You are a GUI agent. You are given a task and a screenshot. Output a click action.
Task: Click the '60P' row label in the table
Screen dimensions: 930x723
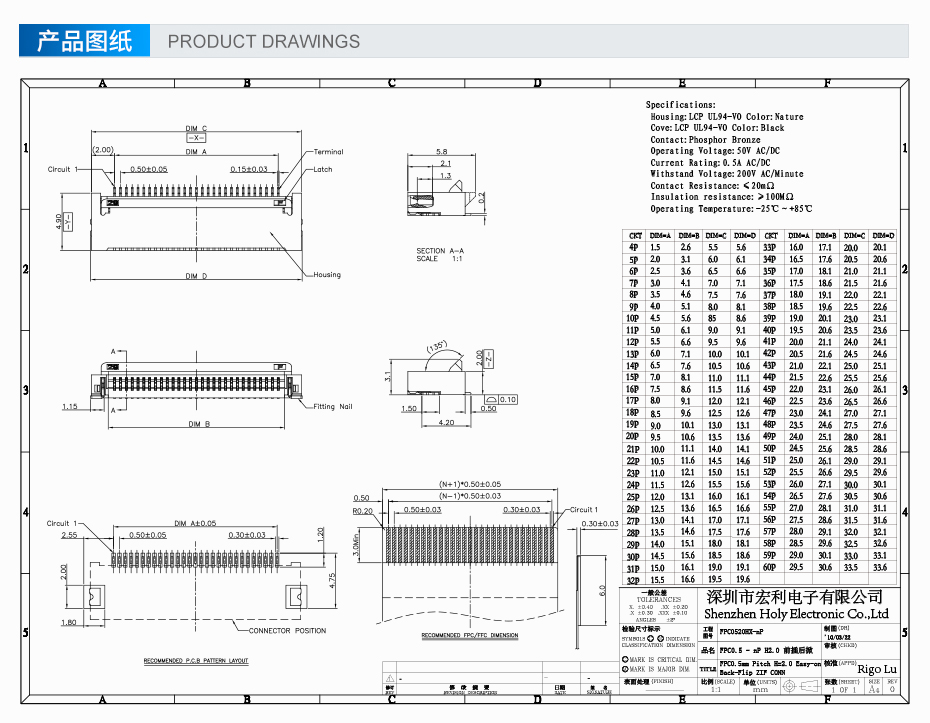(x=769, y=568)
